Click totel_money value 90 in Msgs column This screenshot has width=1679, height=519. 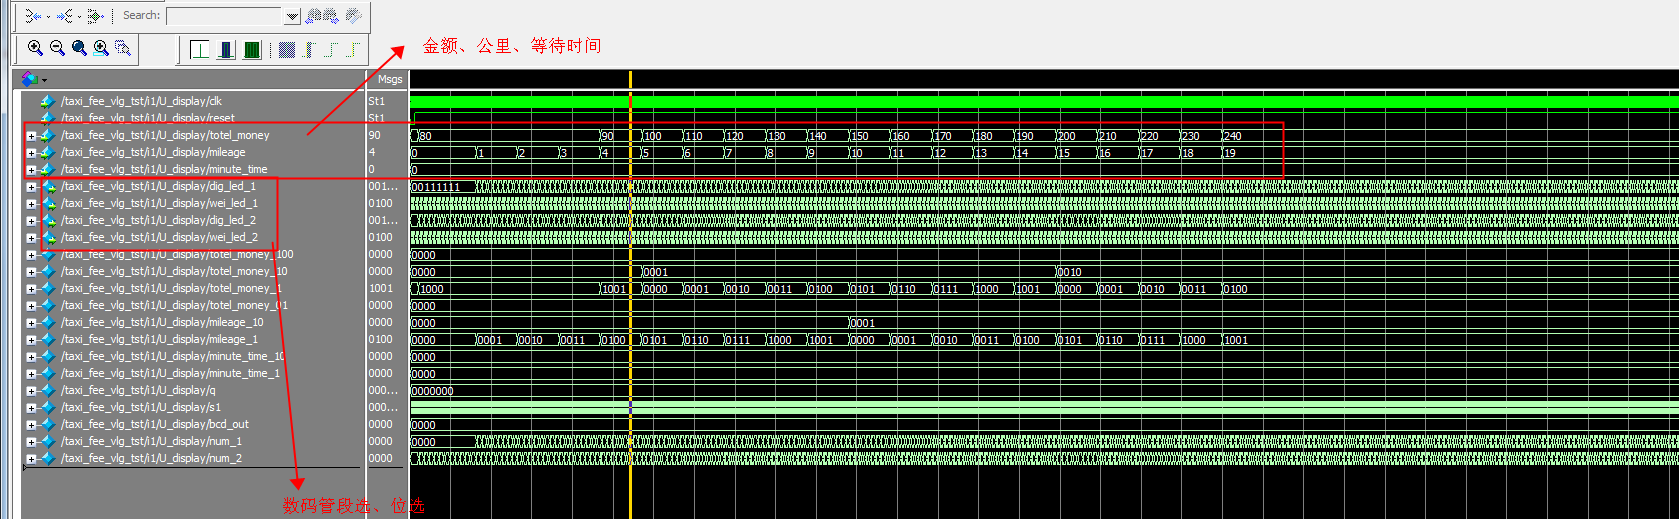pyautogui.click(x=375, y=135)
